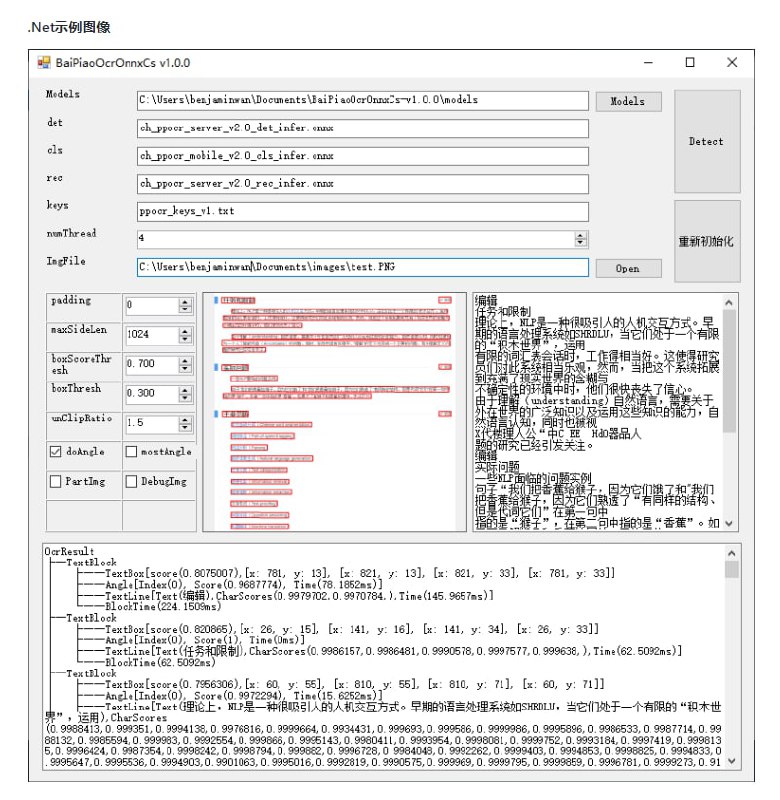This screenshot has width=780, height=800.
Task: Lower boxThresh using its down arrow
Action: 184,398
